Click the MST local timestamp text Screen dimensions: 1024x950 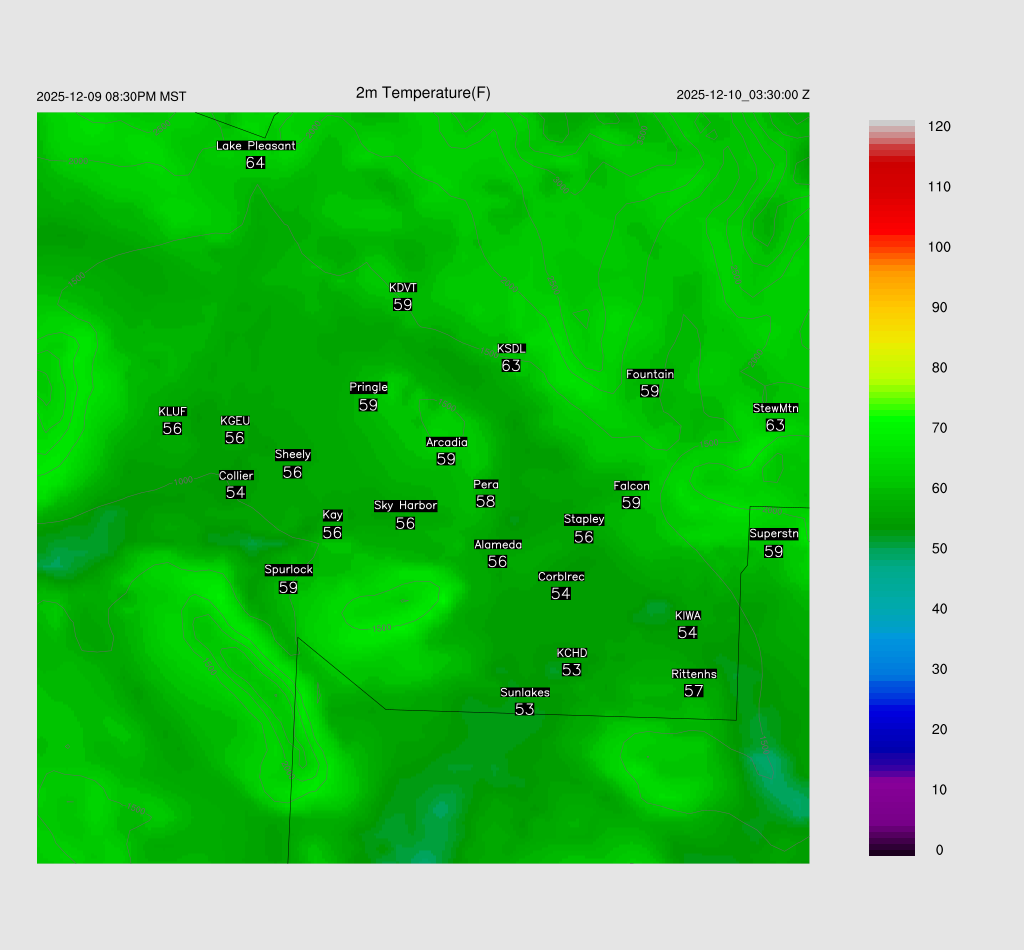pos(111,97)
